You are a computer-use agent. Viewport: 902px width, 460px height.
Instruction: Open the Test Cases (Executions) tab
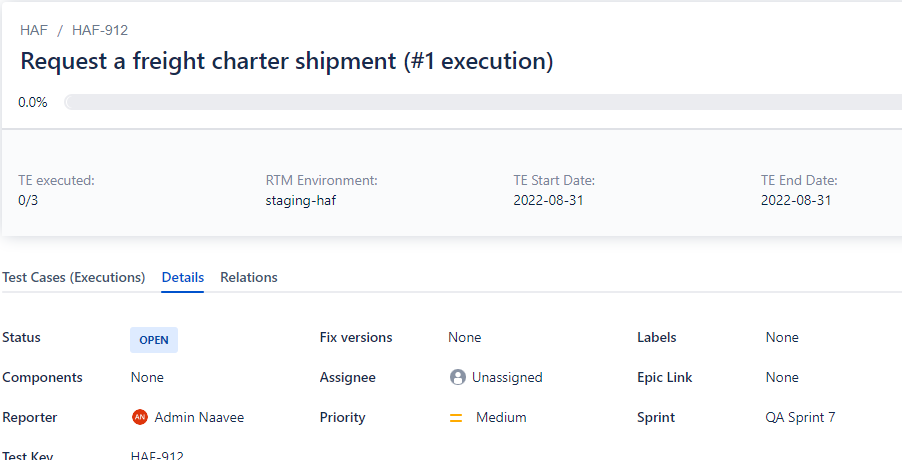coord(74,277)
